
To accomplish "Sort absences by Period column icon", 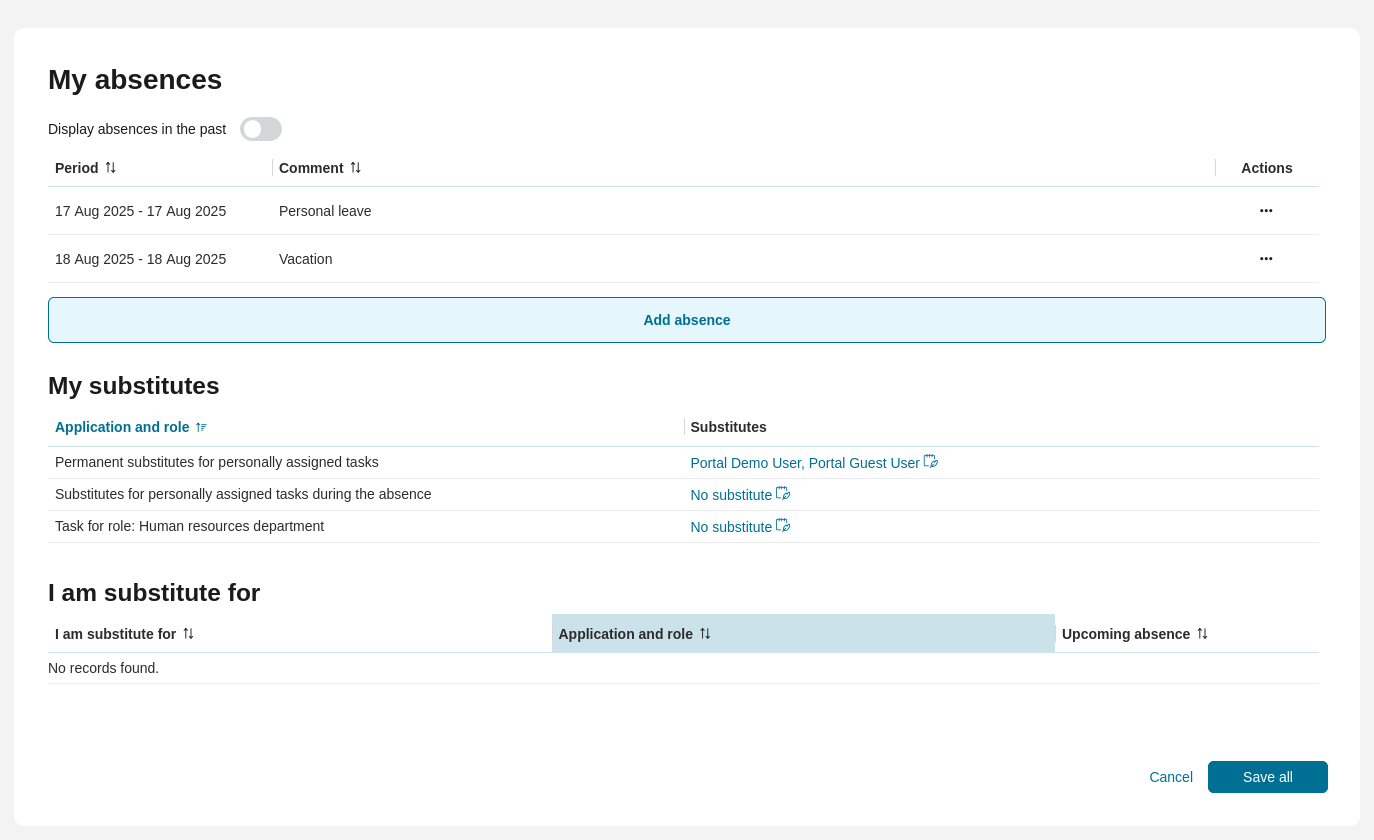I will pos(111,168).
